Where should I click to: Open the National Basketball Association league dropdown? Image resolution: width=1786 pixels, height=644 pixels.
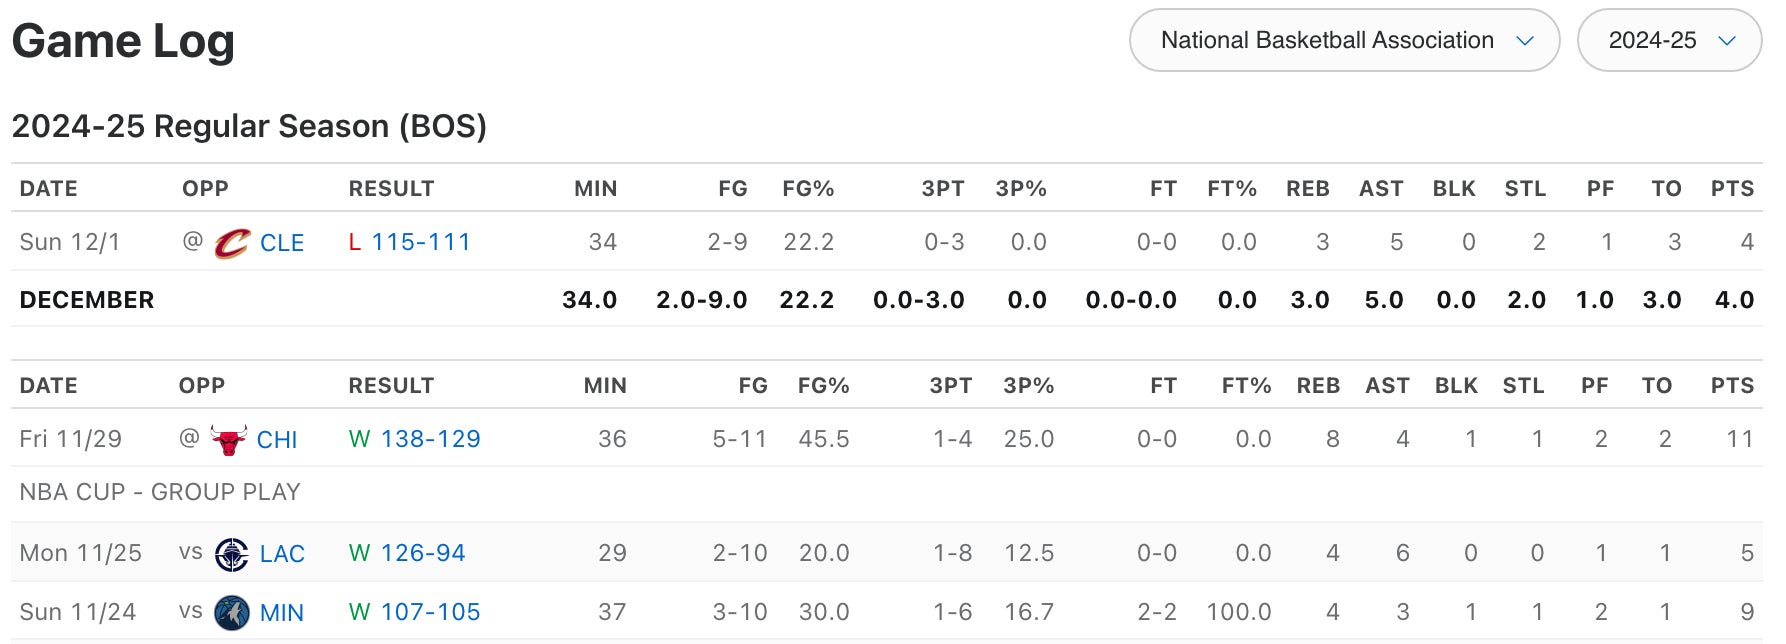click(x=1344, y=41)
